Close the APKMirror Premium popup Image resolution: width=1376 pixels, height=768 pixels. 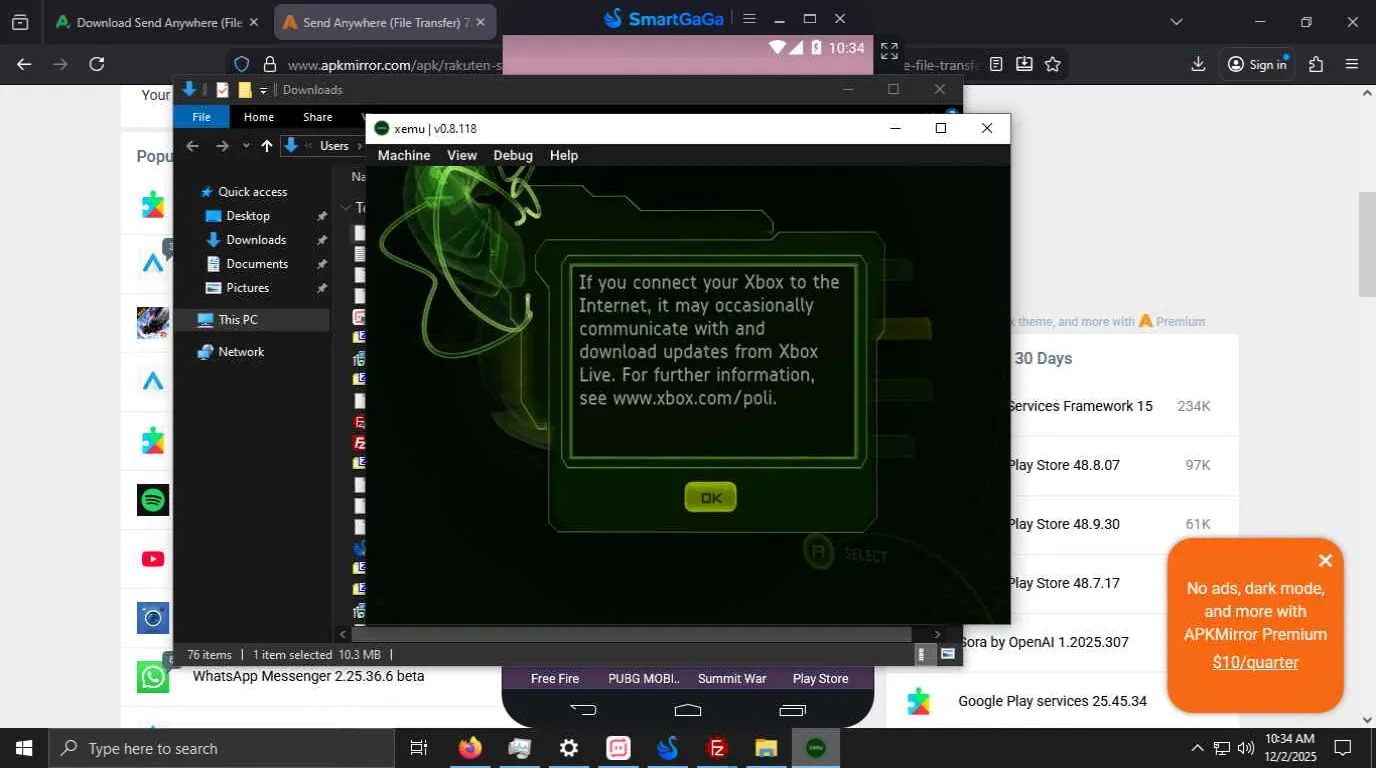click(1325, 561)
